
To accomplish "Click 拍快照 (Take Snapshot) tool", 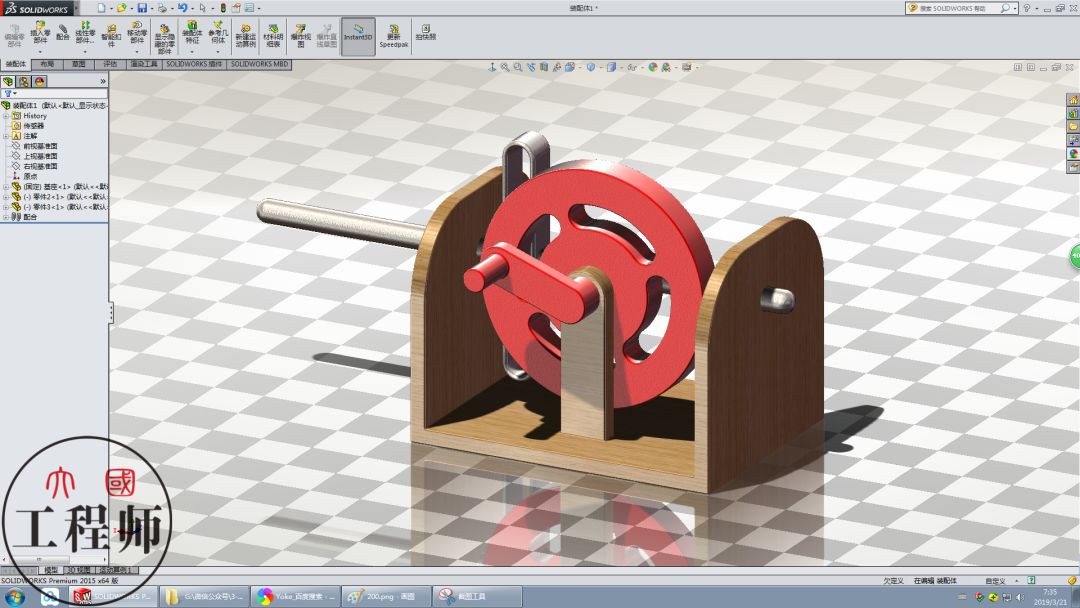I will (426, 32).
